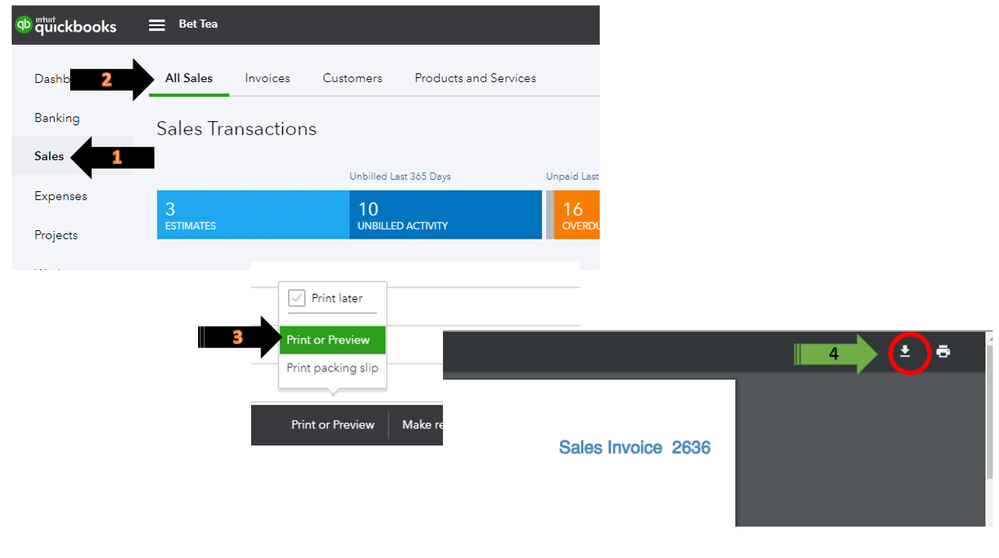Viewport: 999px width, 558px height.
Task: Click the orange 16 Overdue bar
Action: [577, 215]
